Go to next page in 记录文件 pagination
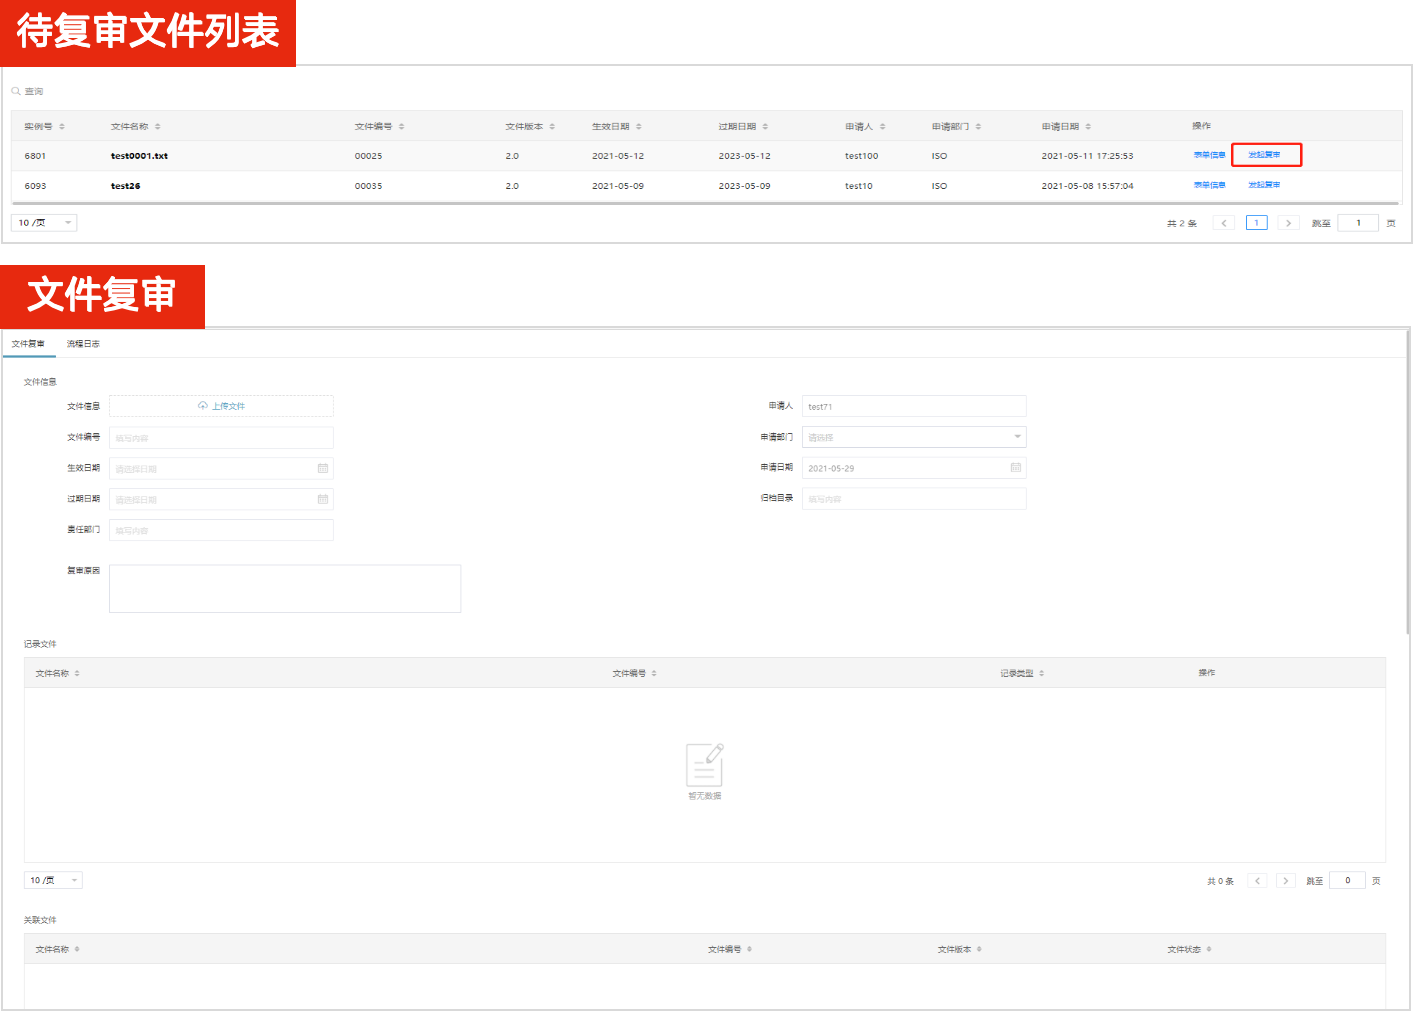This screenshot has width=1414, height=1011. coord(1286,881)
